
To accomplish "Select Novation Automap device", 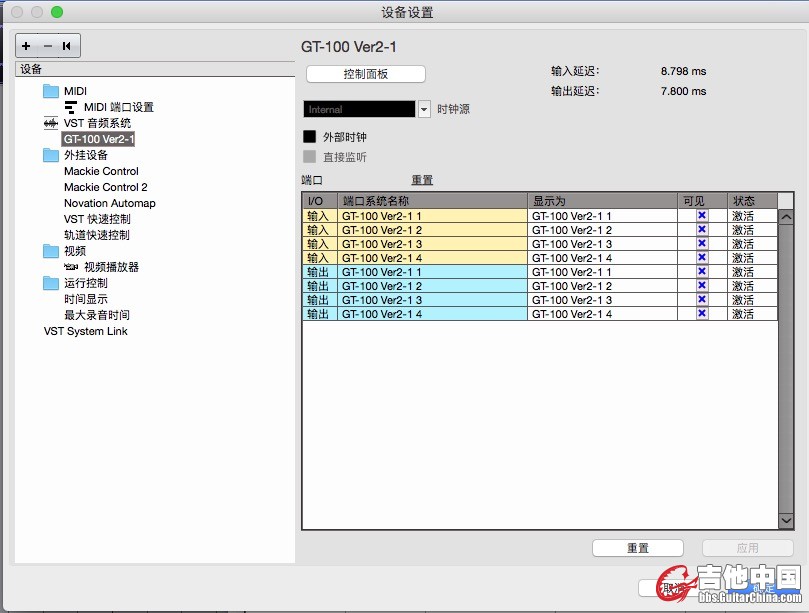I will click(x=109, y=203).
